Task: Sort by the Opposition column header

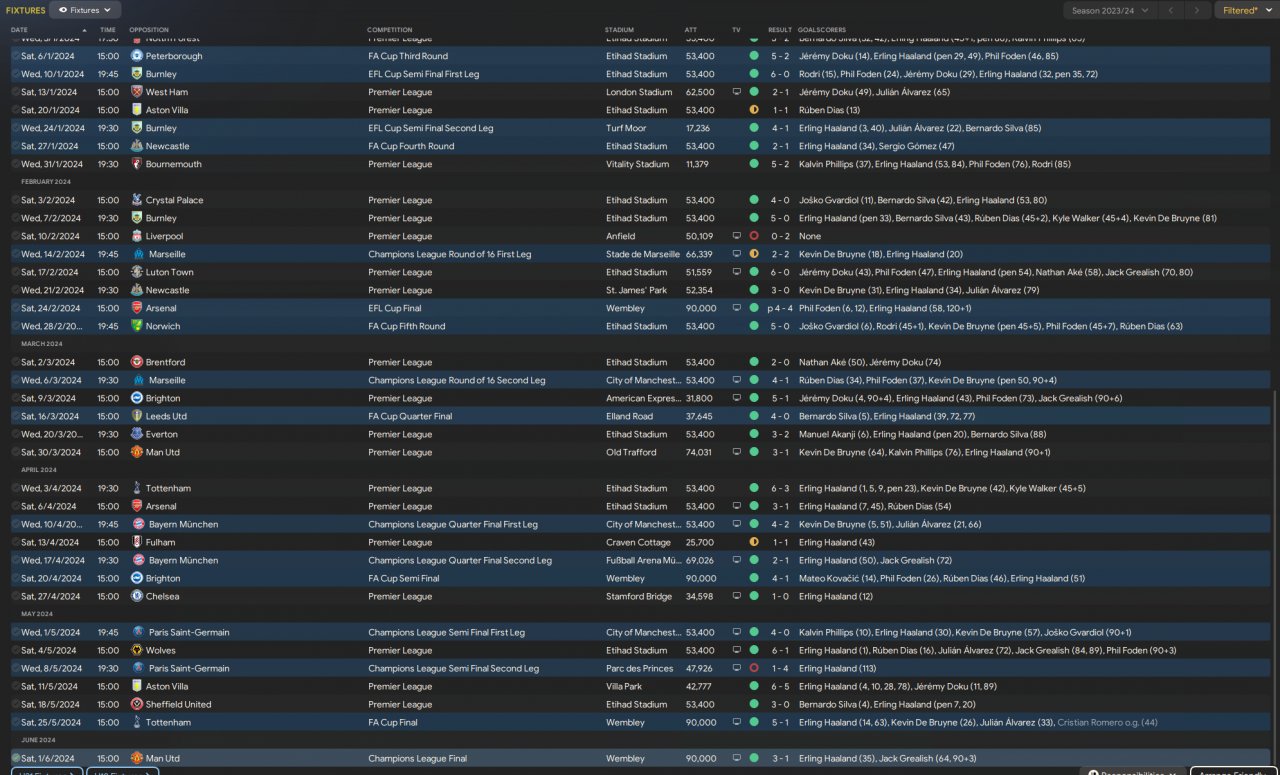Action: [149, 30]
